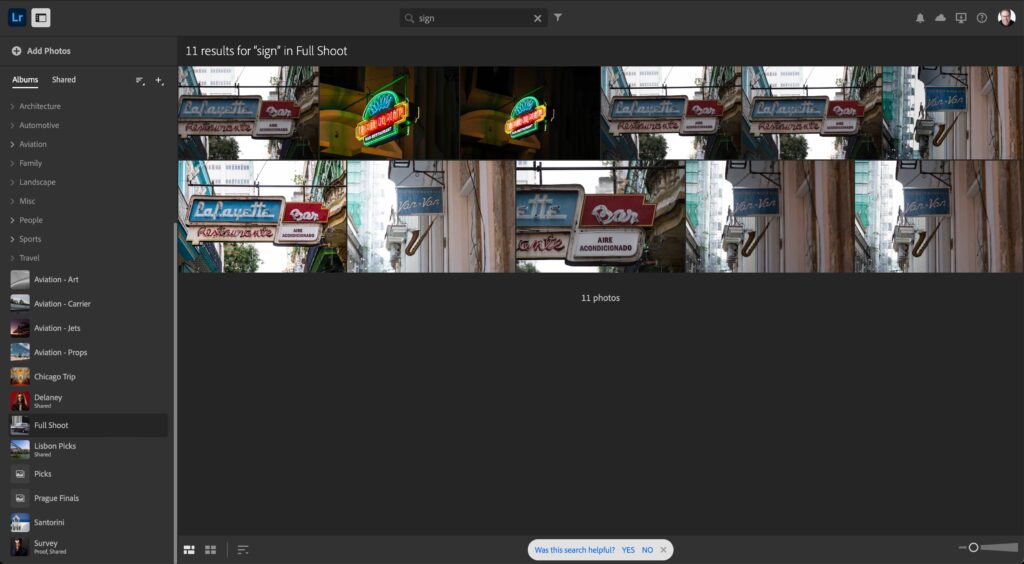Clear the "sign" search text

[537, 18]
